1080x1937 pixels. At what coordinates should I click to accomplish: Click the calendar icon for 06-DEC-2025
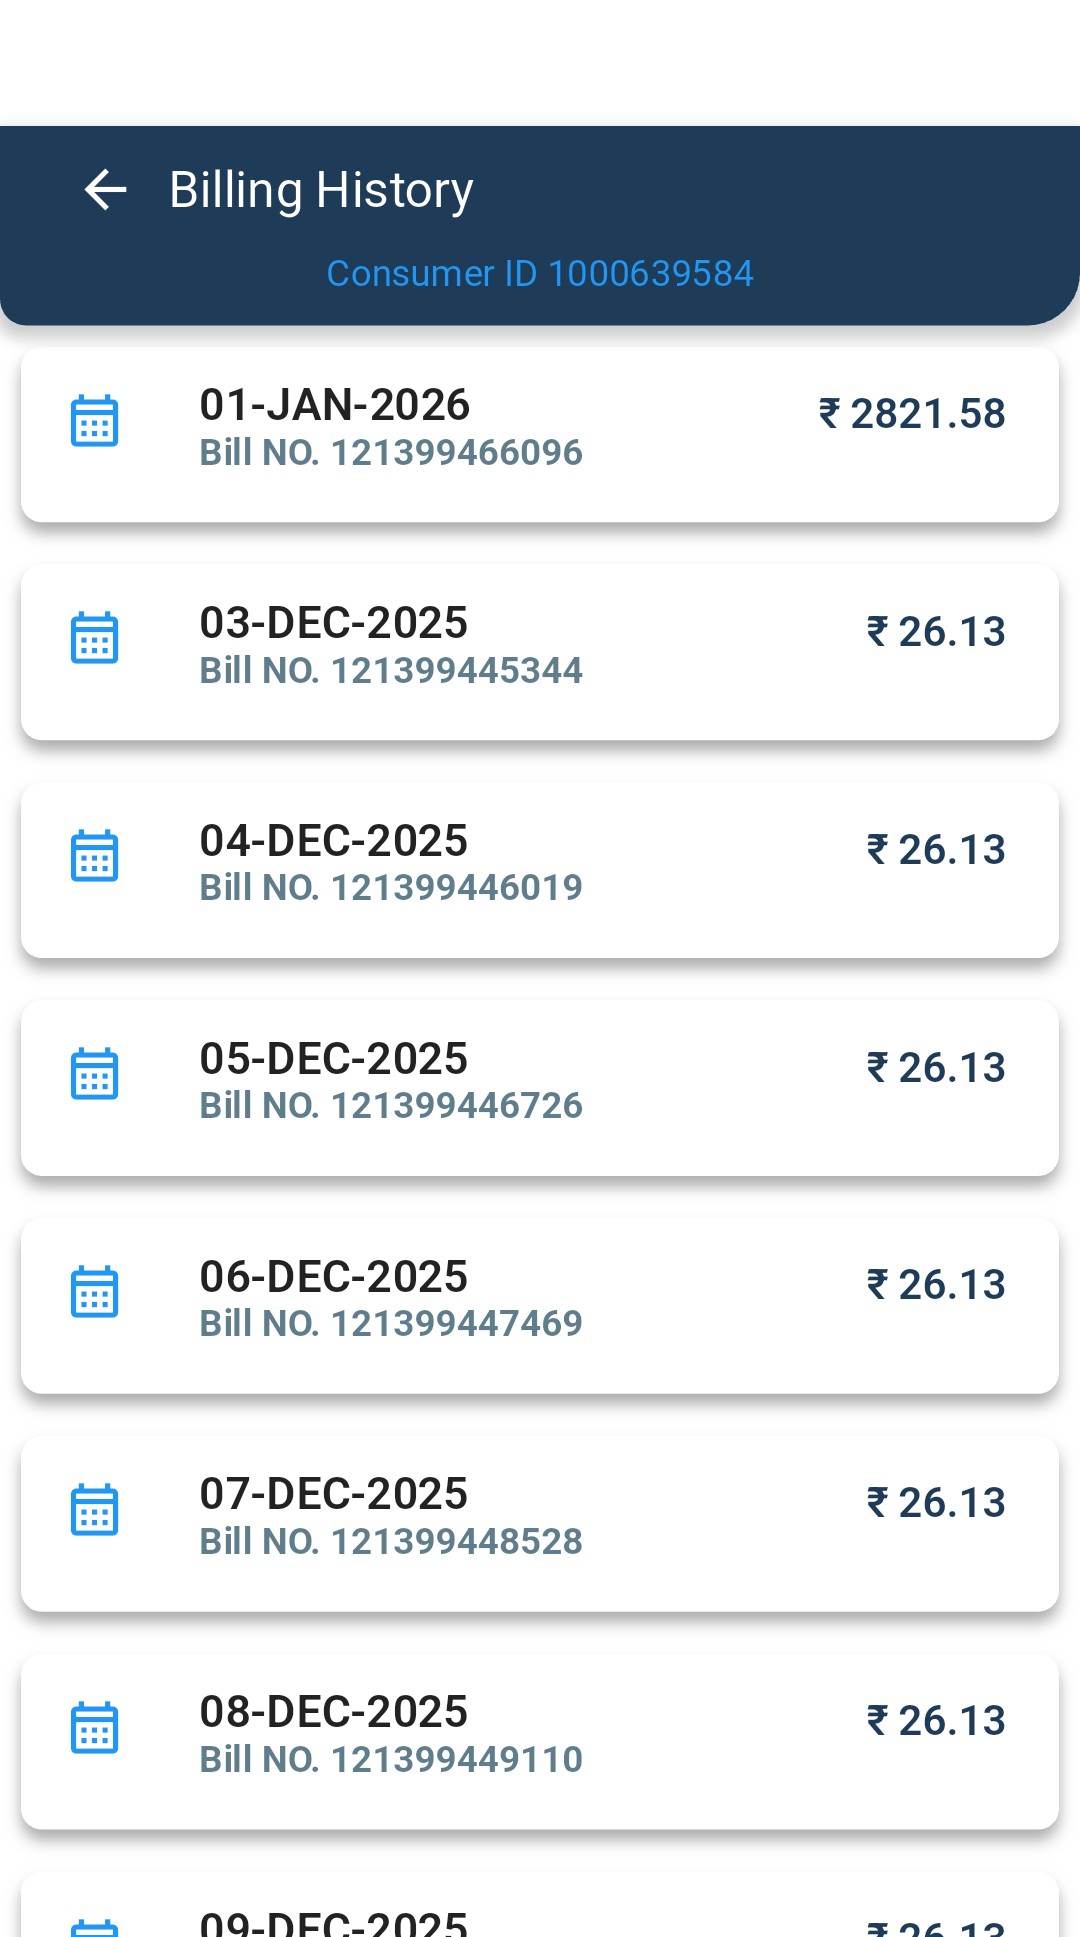pyautogui.click(x=95, y=1292)
